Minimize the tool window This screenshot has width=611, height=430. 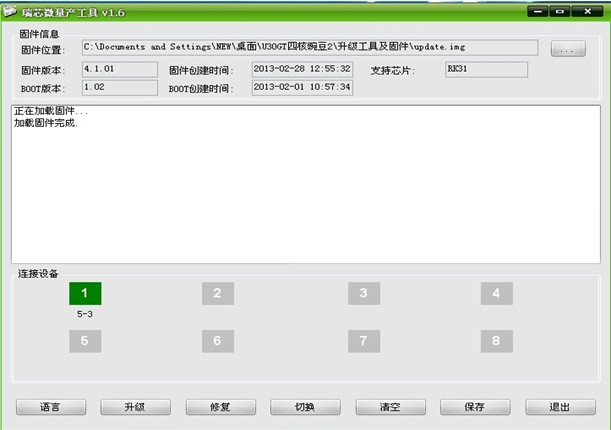(538, 11)
